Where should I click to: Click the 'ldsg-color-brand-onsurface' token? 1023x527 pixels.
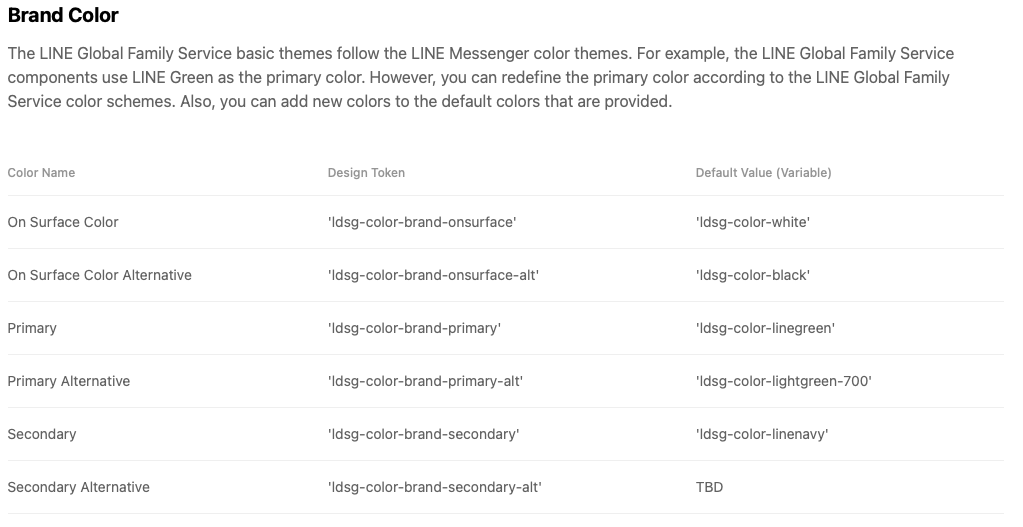[422, 222]
